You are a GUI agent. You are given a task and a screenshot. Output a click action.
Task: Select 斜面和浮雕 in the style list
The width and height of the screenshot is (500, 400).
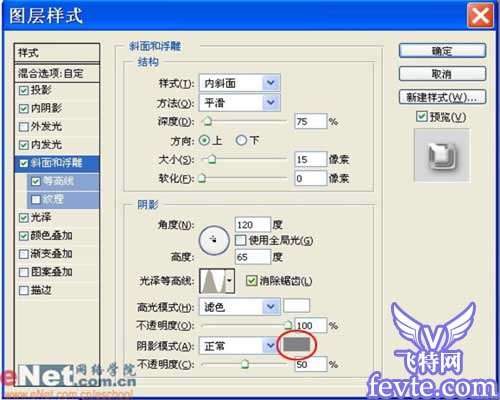point(57,163)
